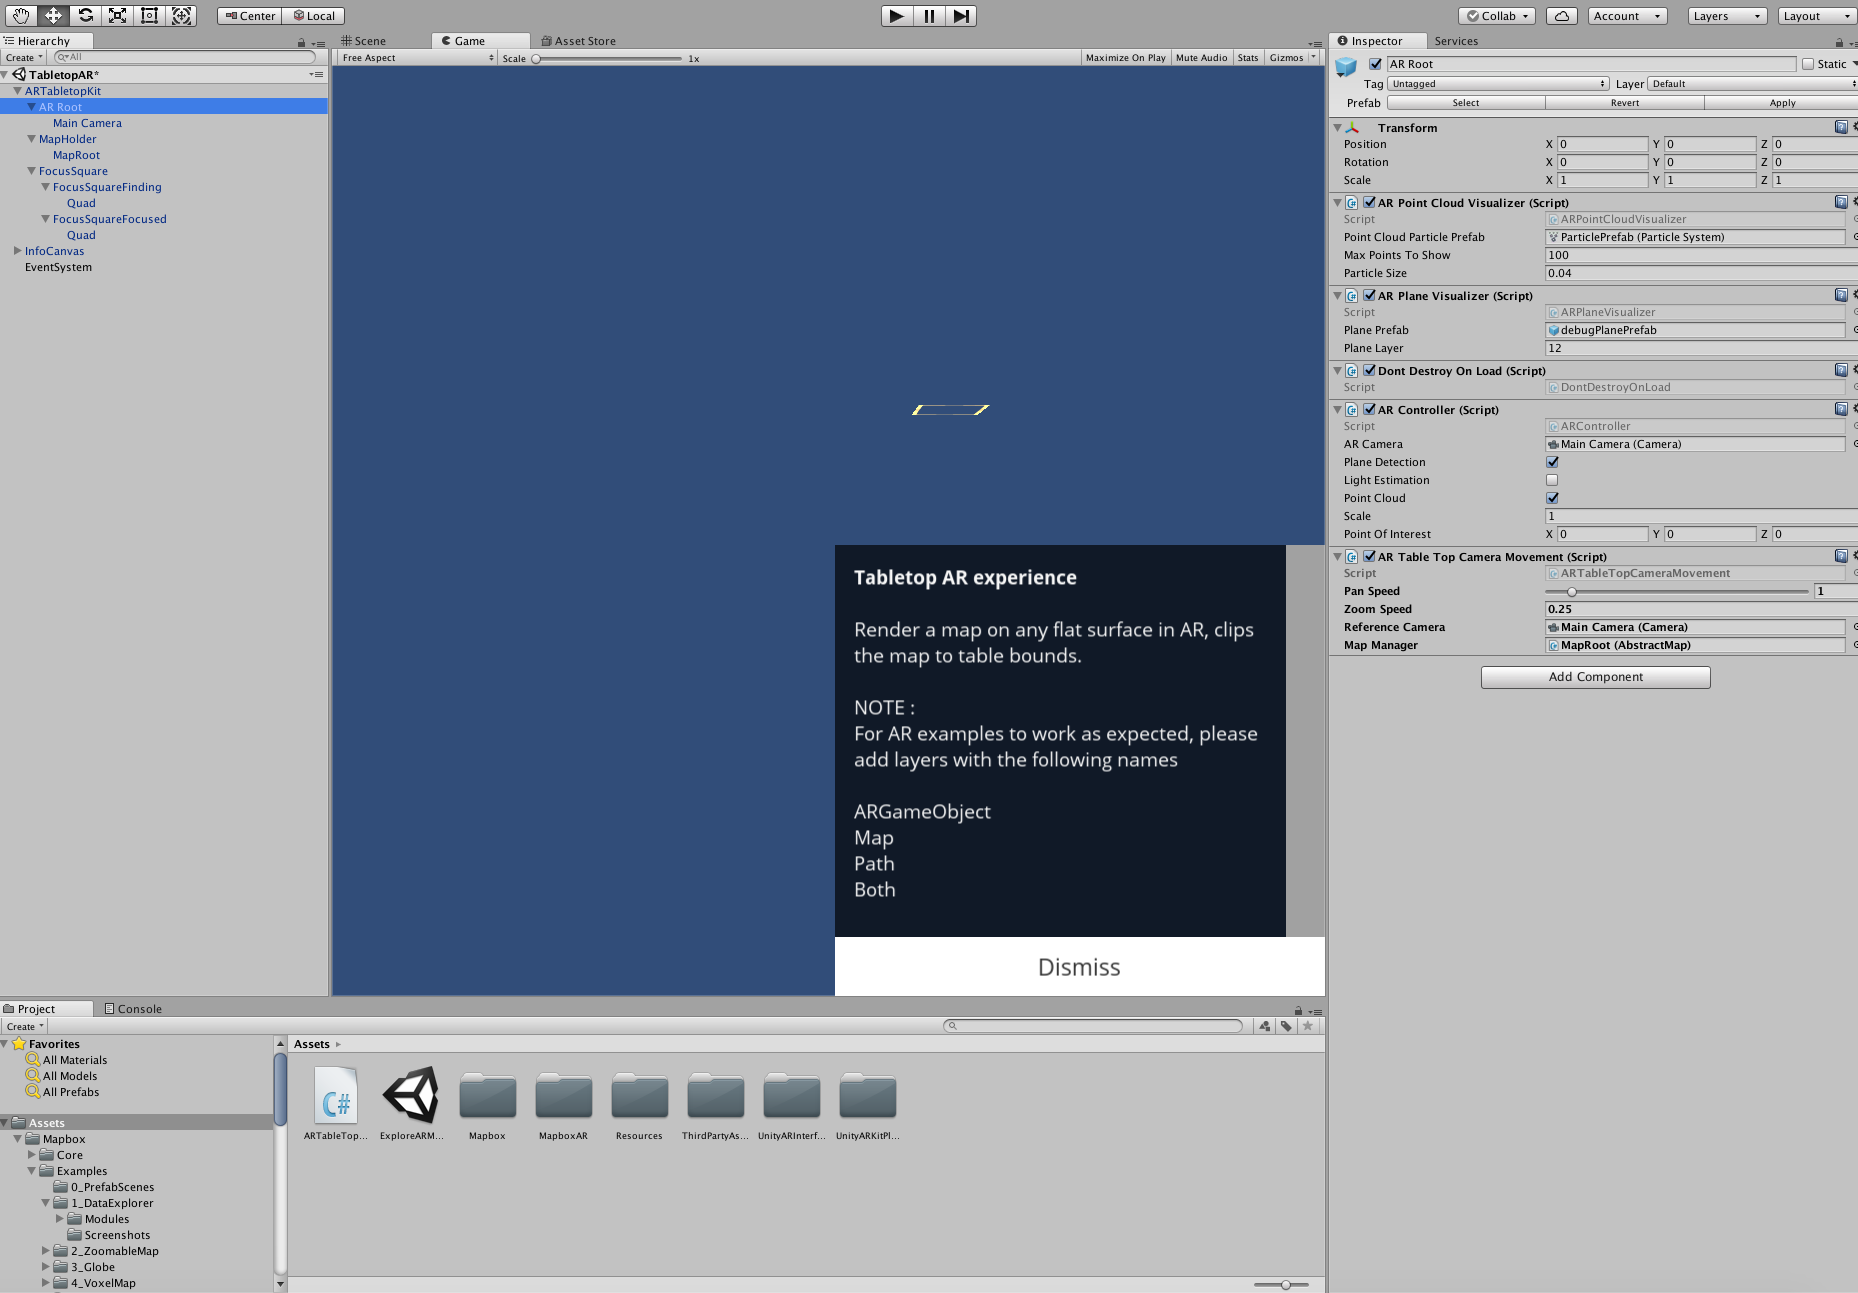
Task: Select the Scale tool
Action: 117,15
